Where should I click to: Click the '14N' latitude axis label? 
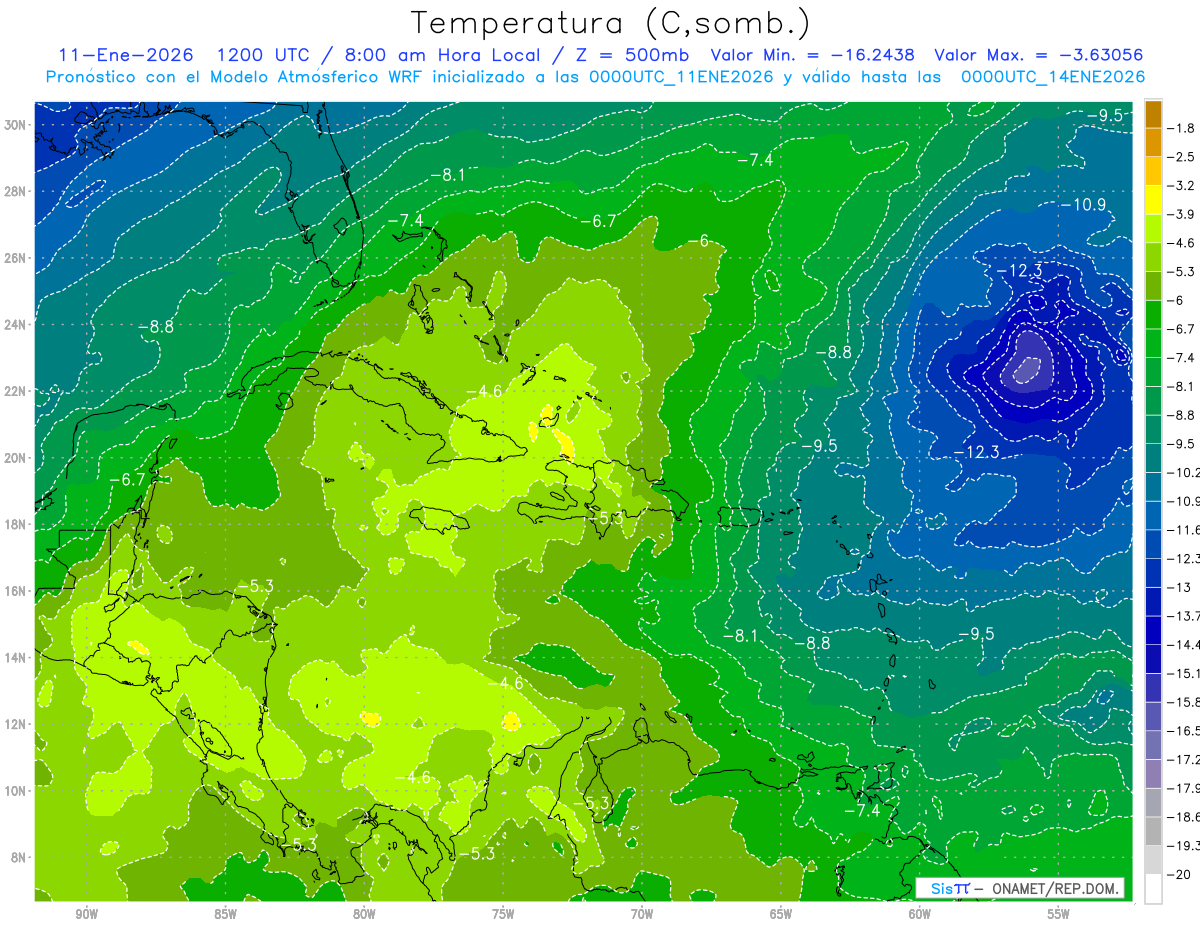[17, 658]
